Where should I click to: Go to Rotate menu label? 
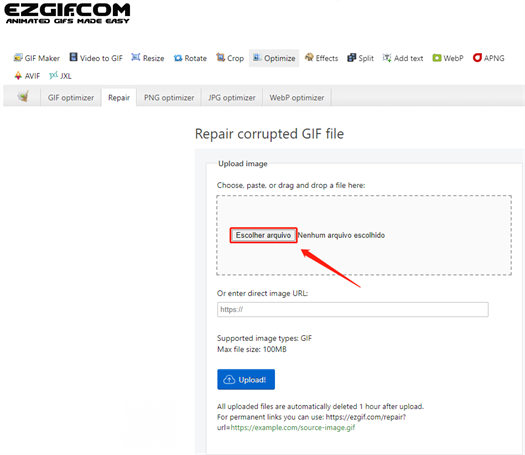196,58
